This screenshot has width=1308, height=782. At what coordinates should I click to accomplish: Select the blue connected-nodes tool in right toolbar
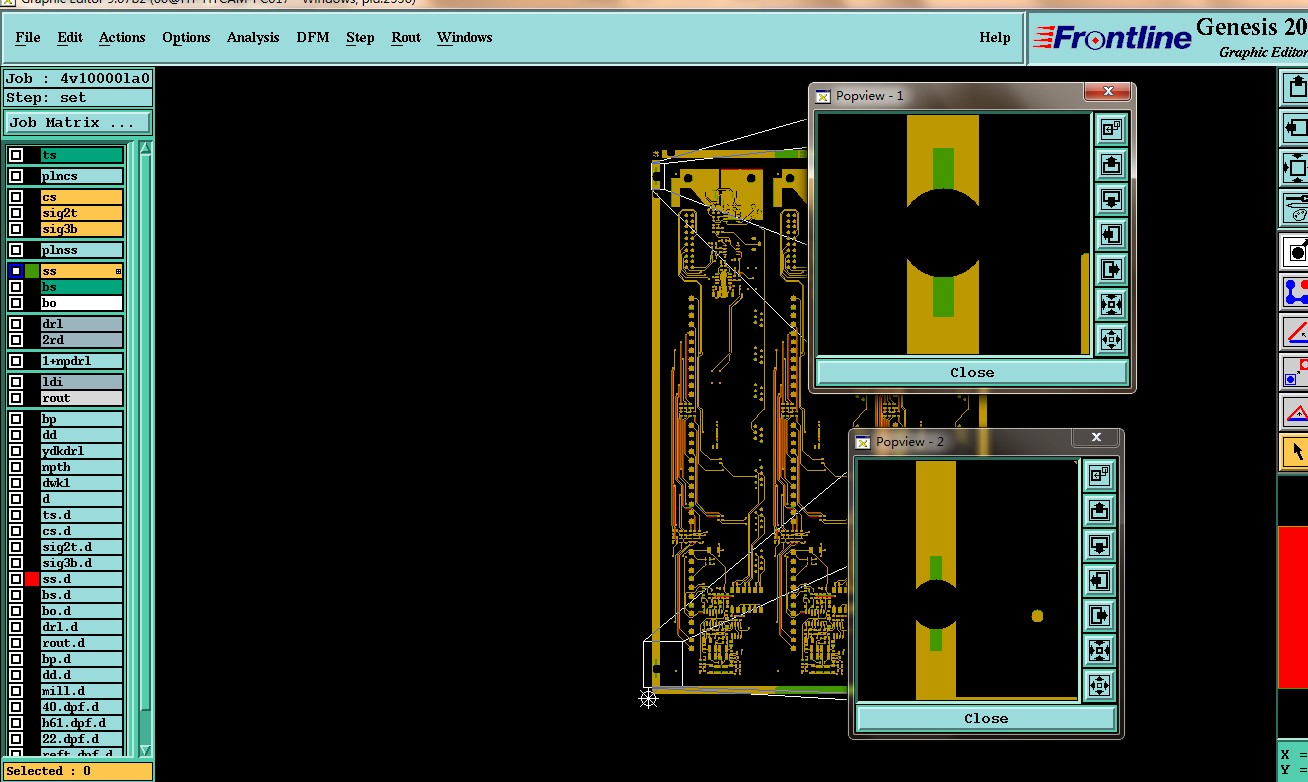pyautogui.click(x=1296, y=292)
